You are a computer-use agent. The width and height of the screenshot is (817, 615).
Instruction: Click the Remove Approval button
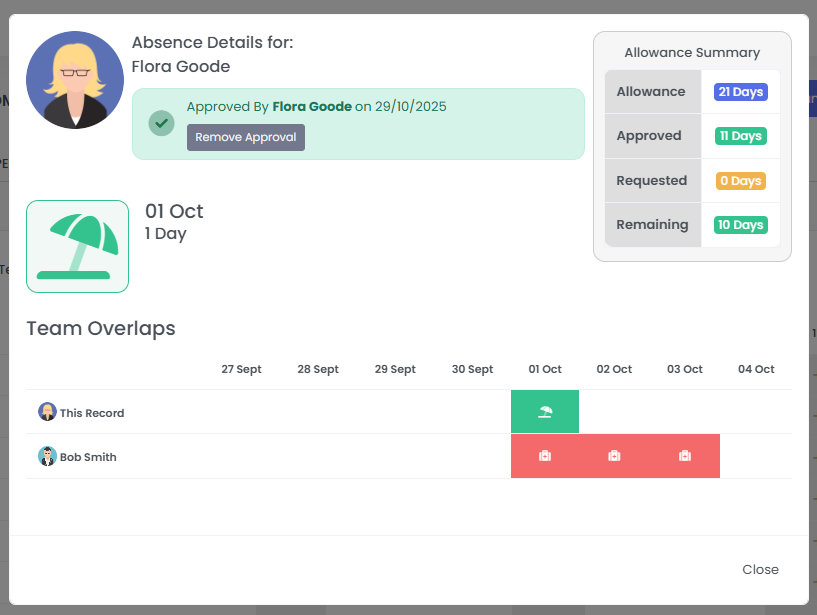[x=245, y=138]
